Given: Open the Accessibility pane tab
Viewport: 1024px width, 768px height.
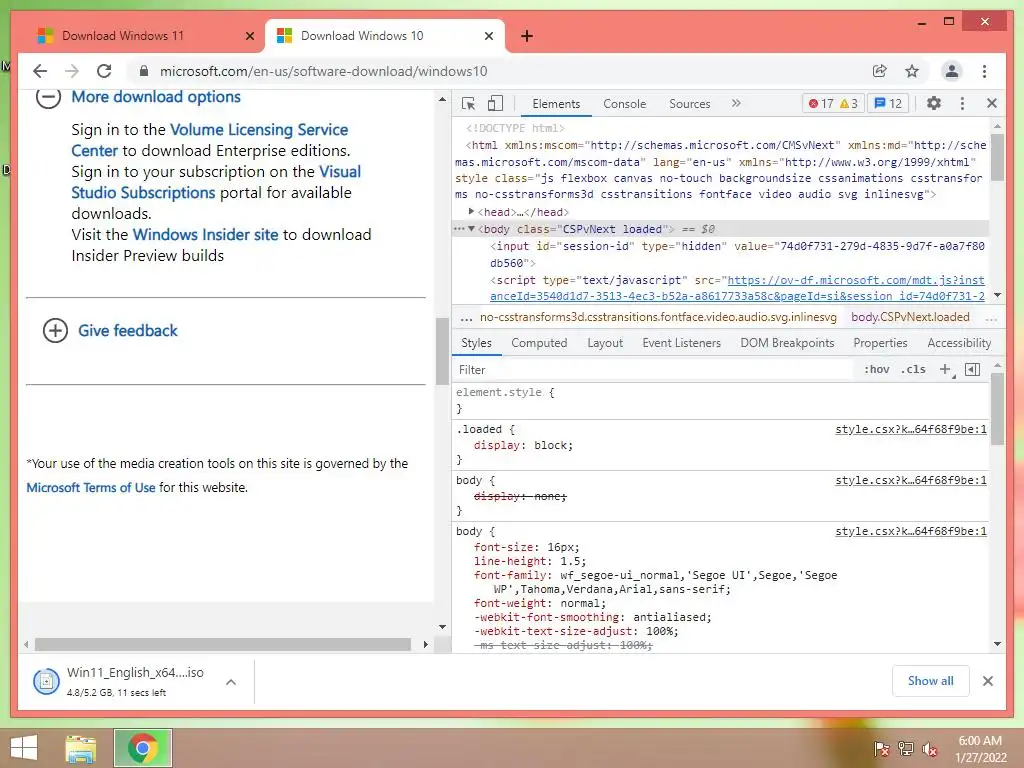Looking at the screenshot, I should tap(959, 343).
